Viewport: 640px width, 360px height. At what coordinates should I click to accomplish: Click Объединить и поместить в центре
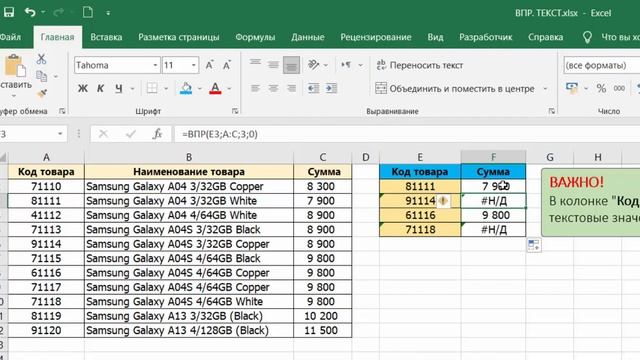tap(455, 88)
